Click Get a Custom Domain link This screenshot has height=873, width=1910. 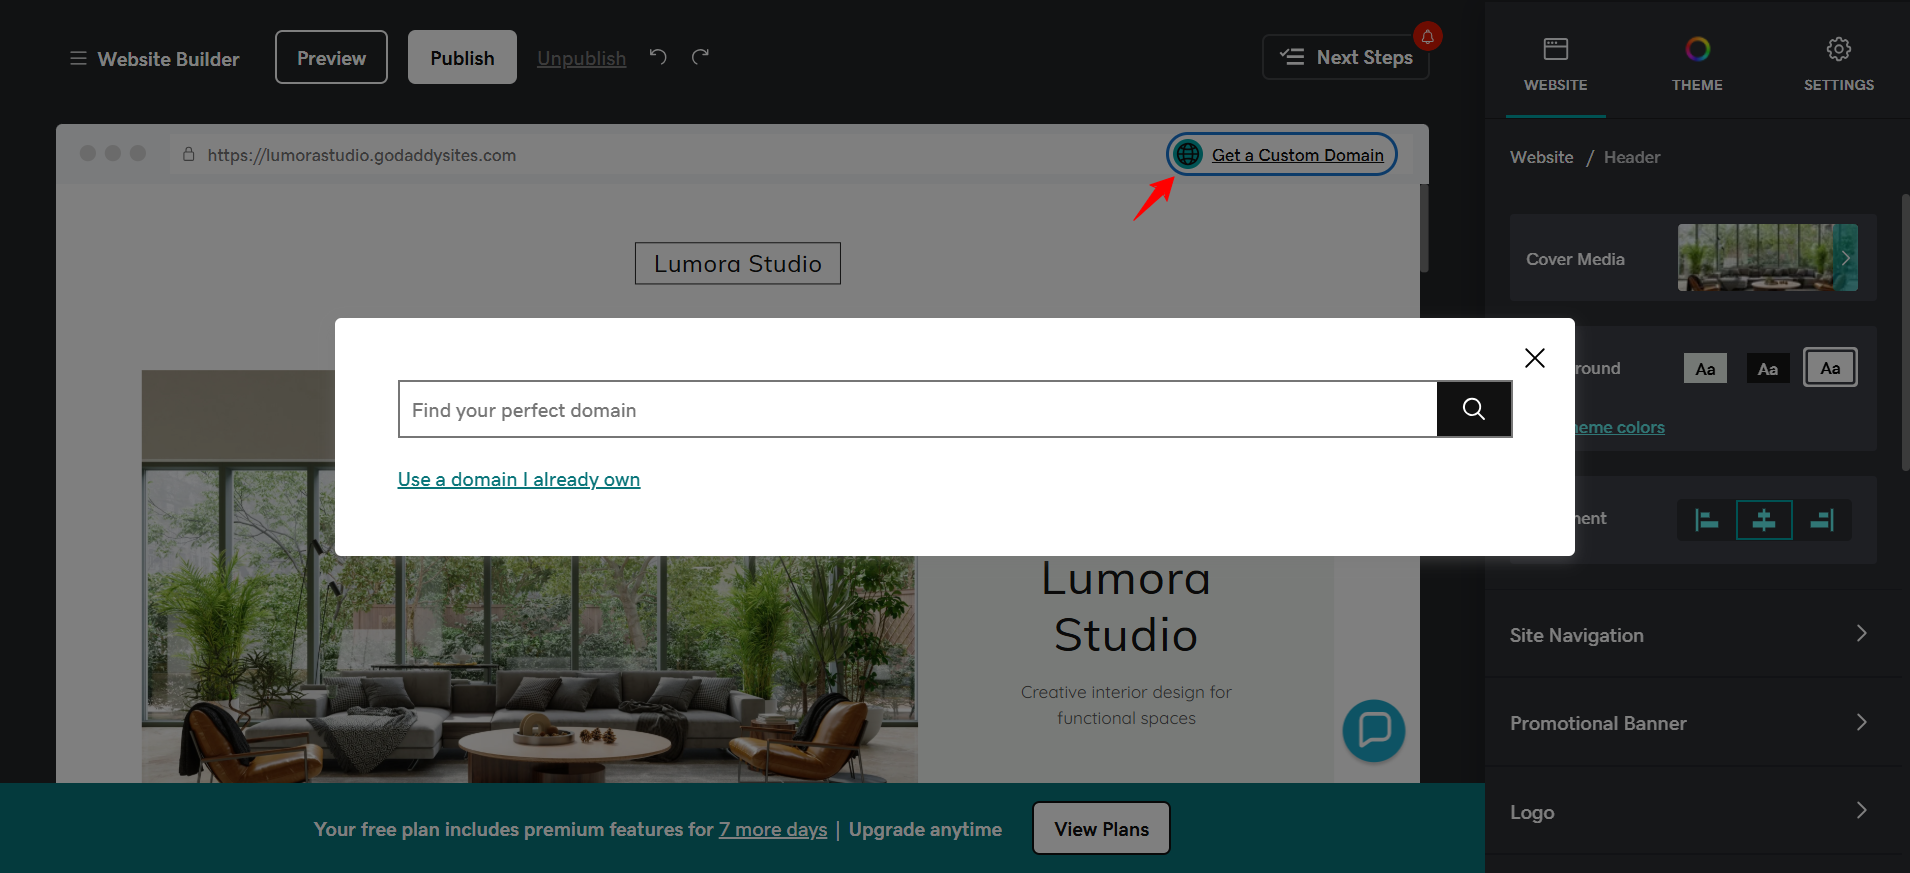click(x=1297, y=155)
